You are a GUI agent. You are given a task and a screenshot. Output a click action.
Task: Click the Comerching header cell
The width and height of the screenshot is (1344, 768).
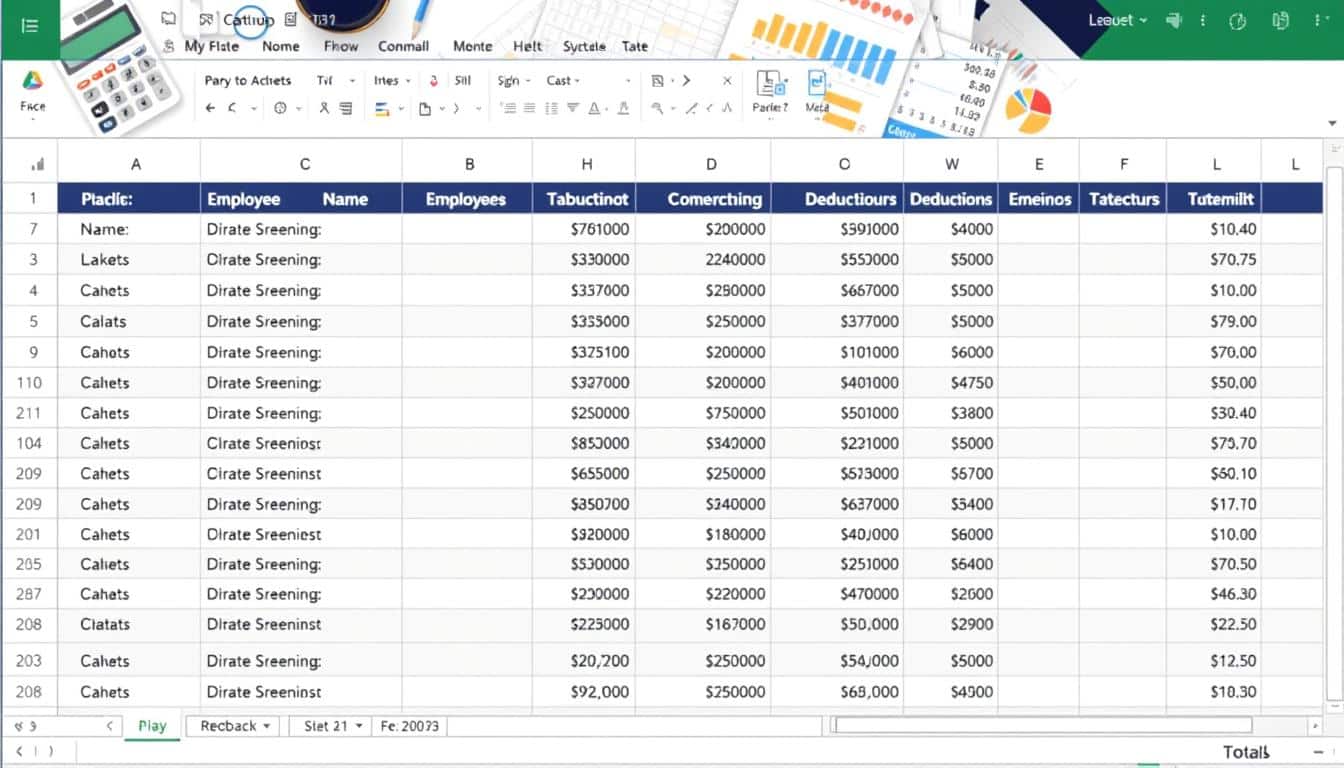click(703, 199)
